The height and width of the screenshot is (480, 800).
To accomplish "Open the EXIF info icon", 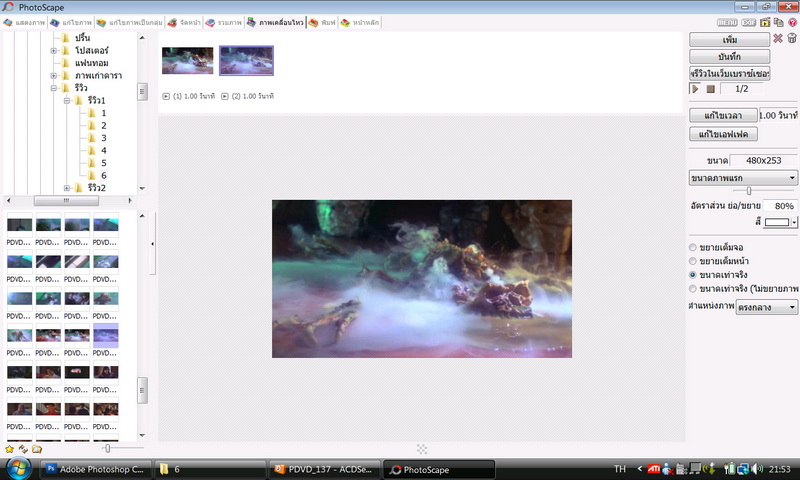I will (749, 22).
